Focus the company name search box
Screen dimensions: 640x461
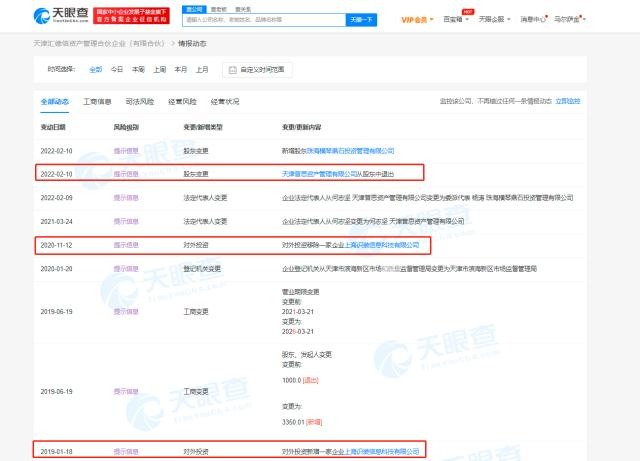[264, 20]
